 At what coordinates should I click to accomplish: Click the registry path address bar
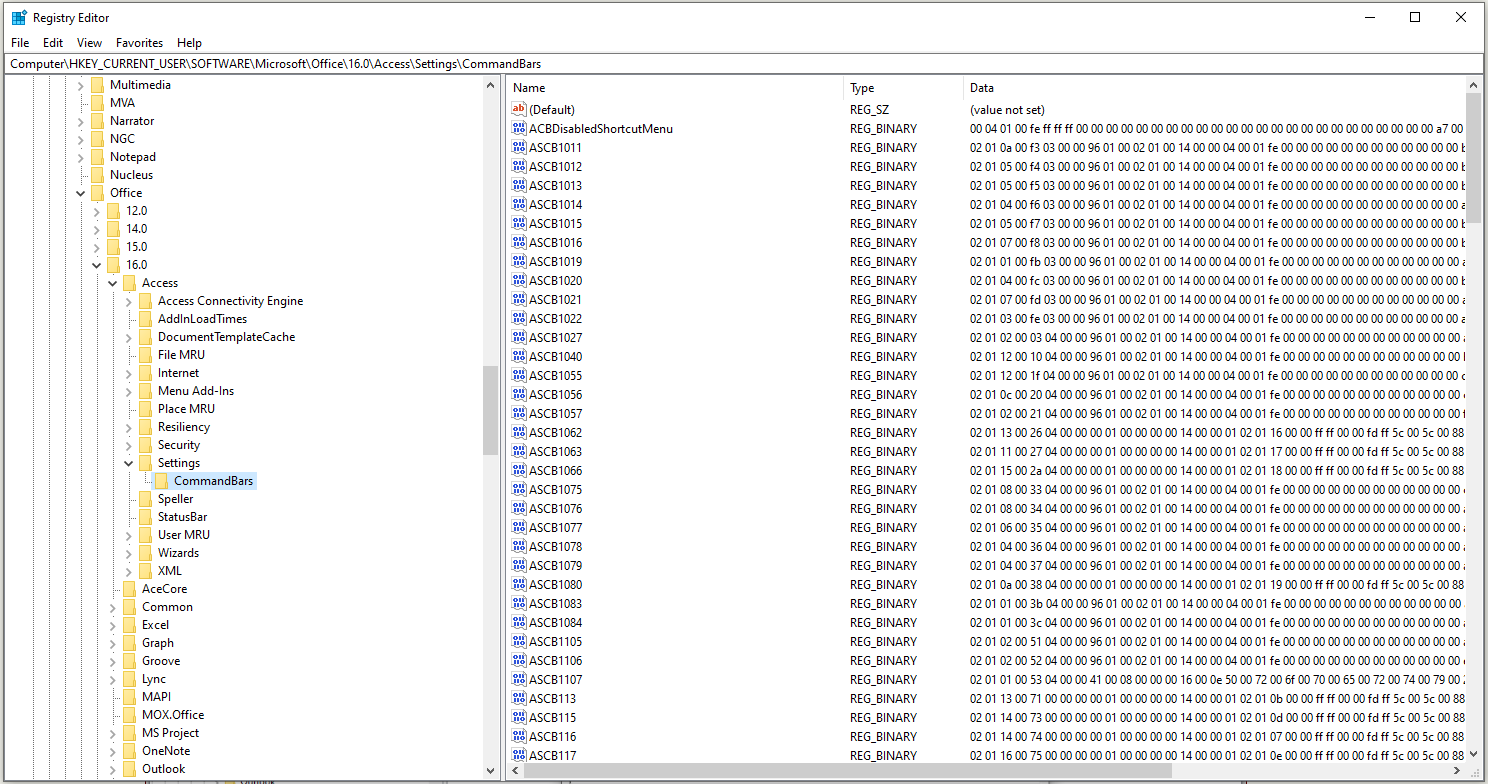744,63
